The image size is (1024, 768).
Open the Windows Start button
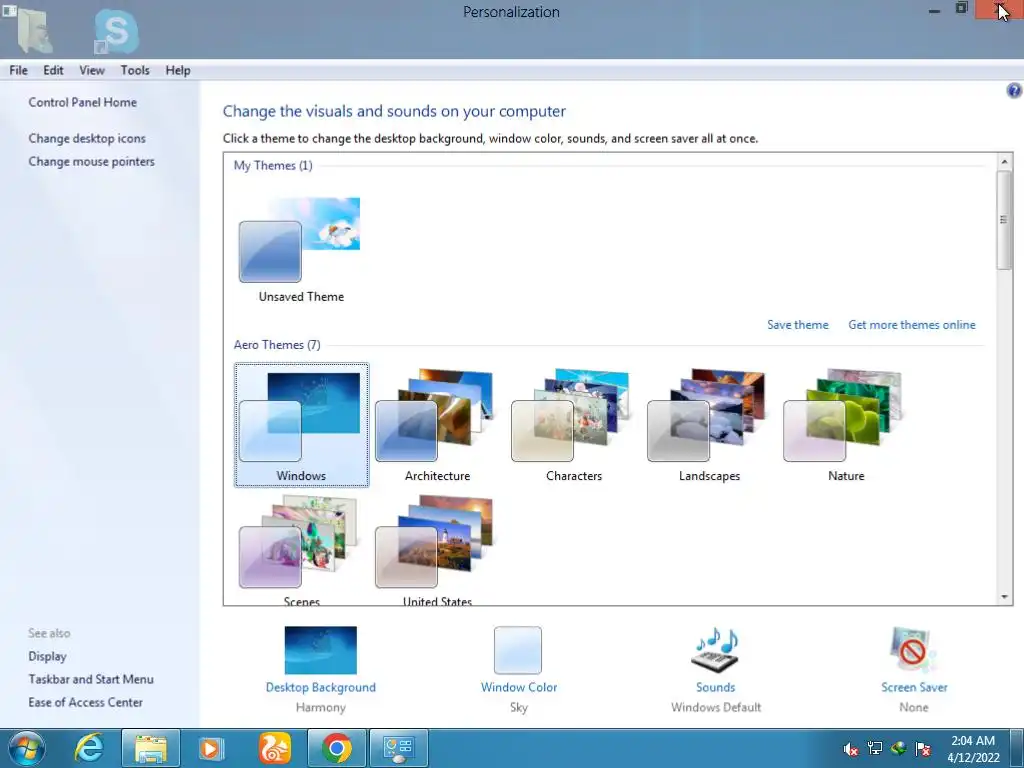point(26,748)
